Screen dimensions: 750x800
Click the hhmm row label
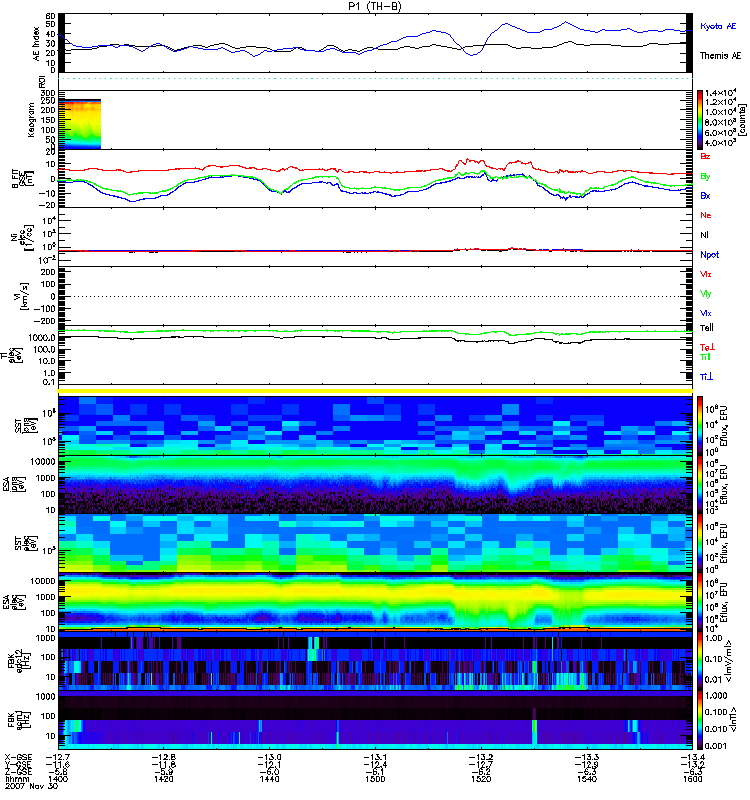pos(15,779)
